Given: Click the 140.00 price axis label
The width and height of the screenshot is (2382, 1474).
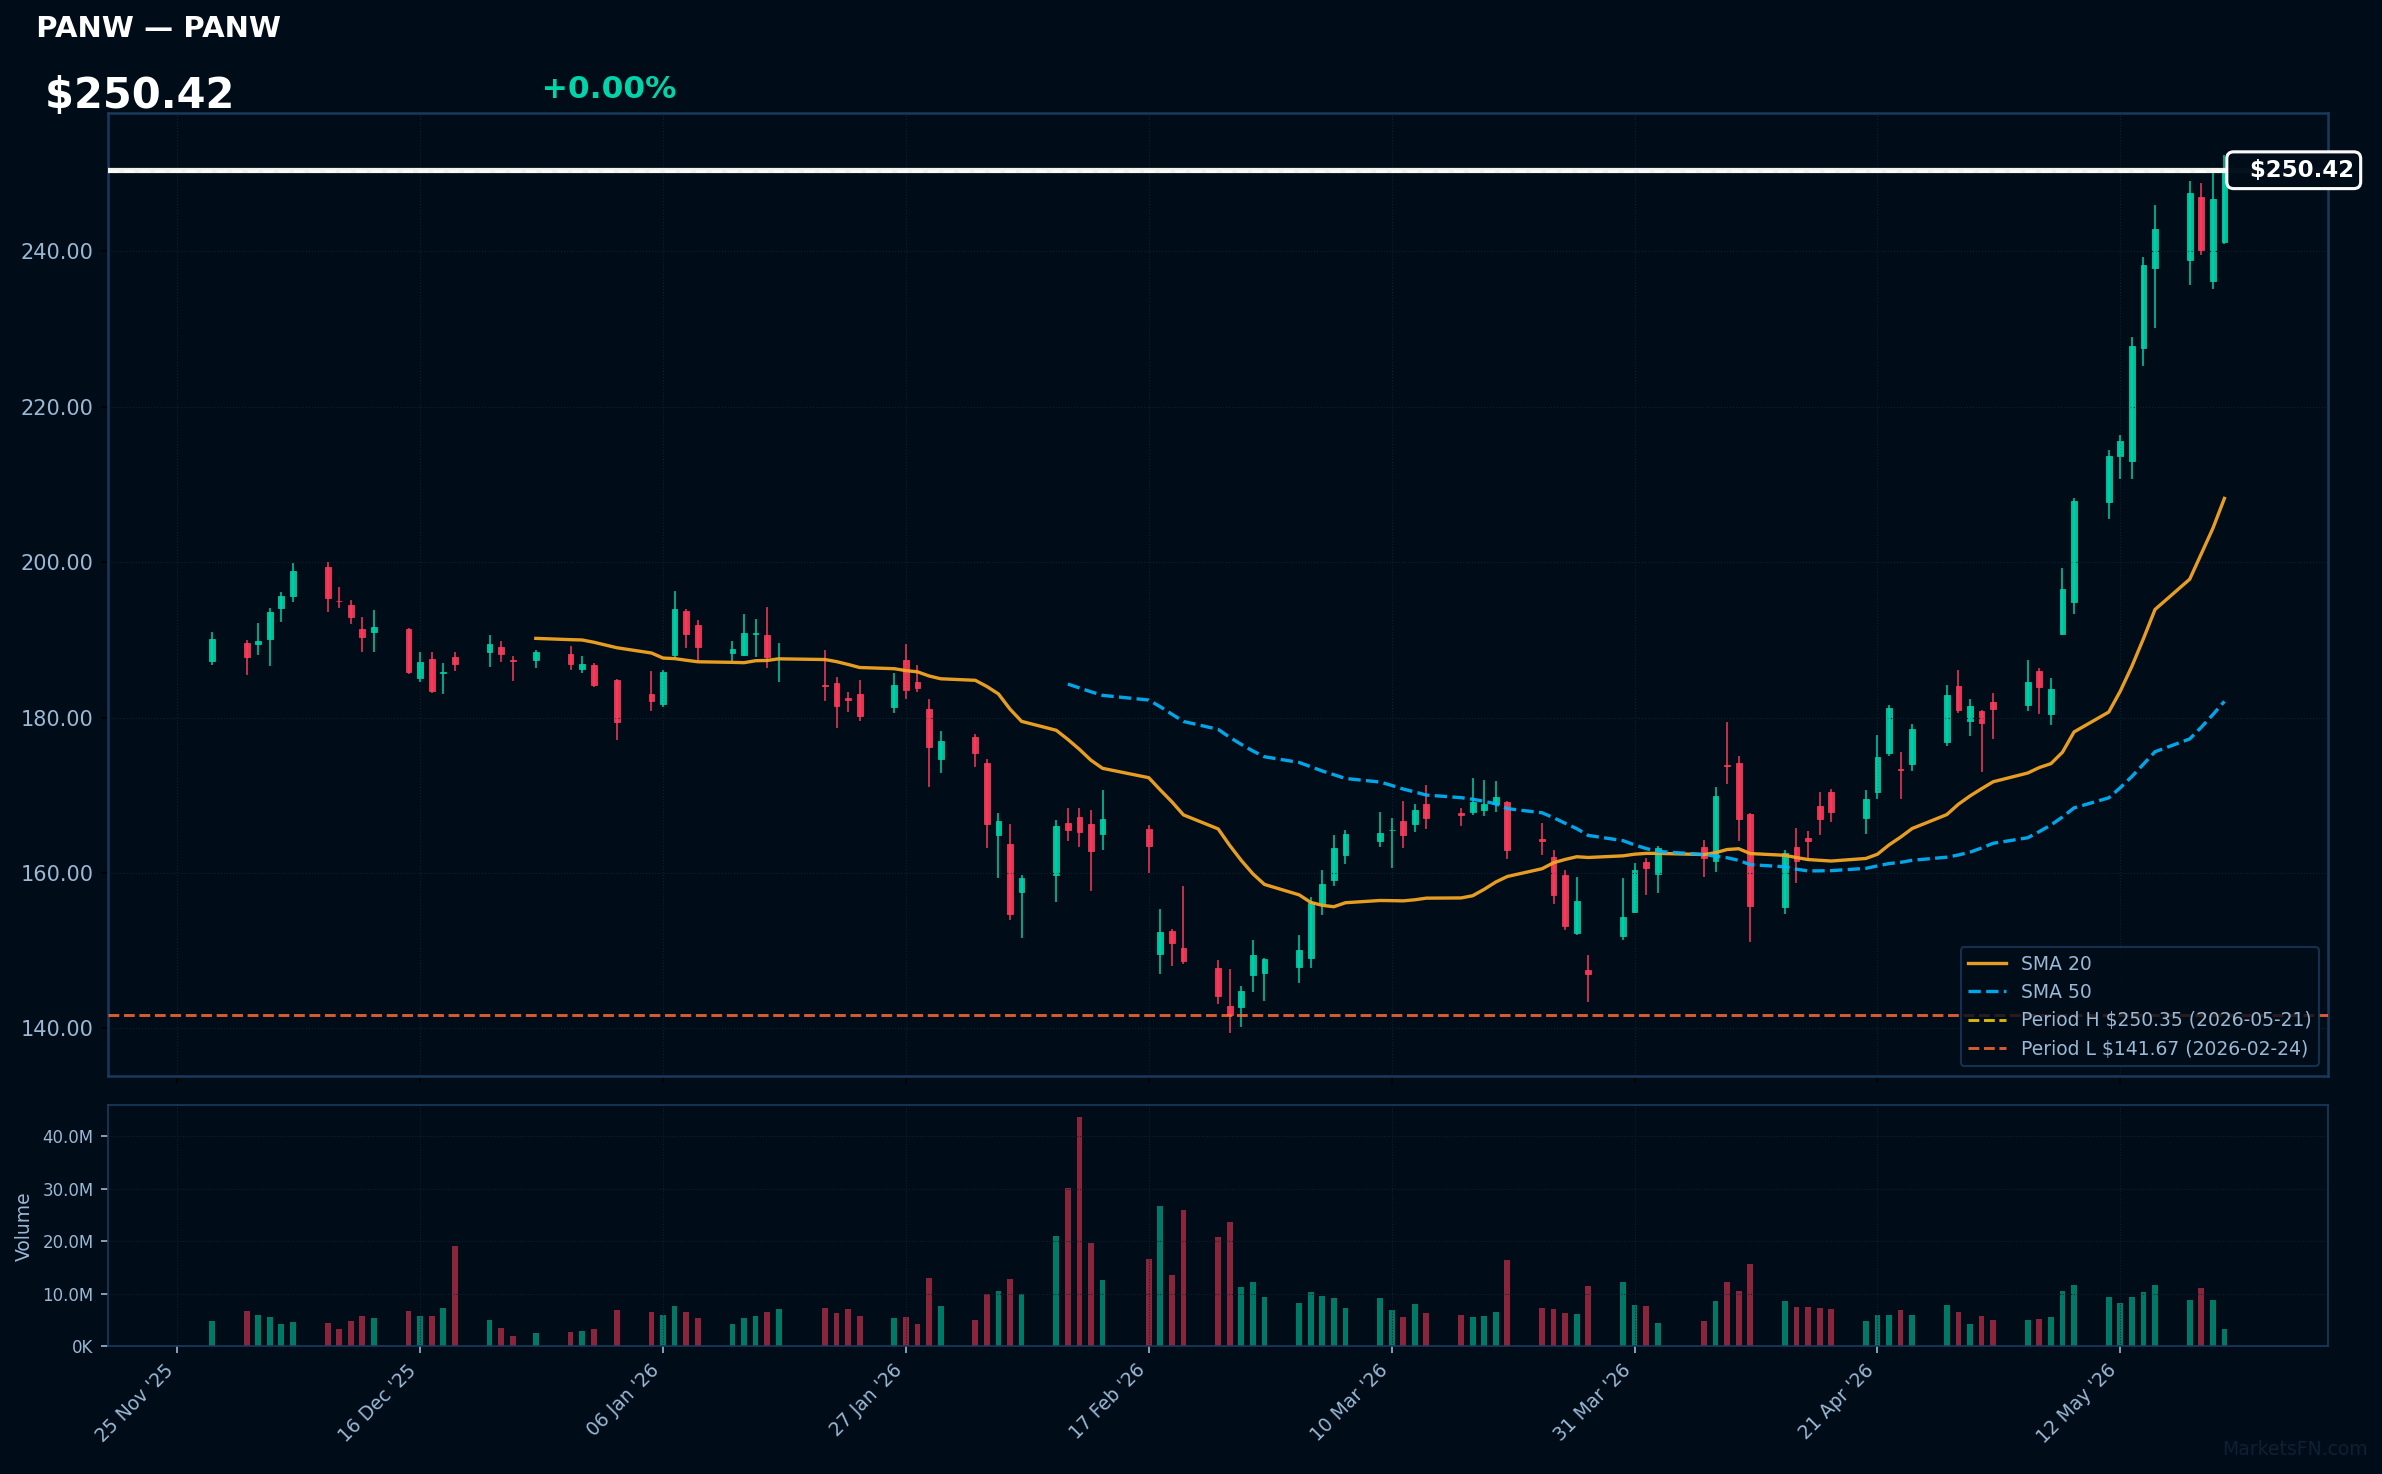Looking at the screenshot, I should point(57,1029).
